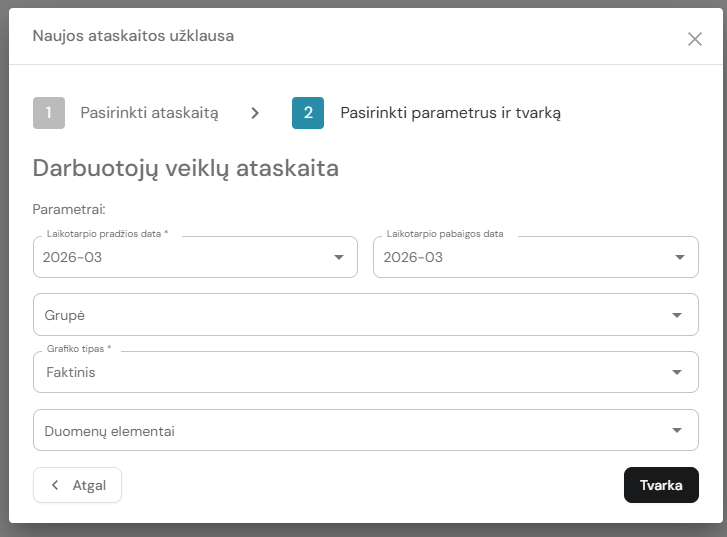Click inside the Grupė field

point(350,315)
